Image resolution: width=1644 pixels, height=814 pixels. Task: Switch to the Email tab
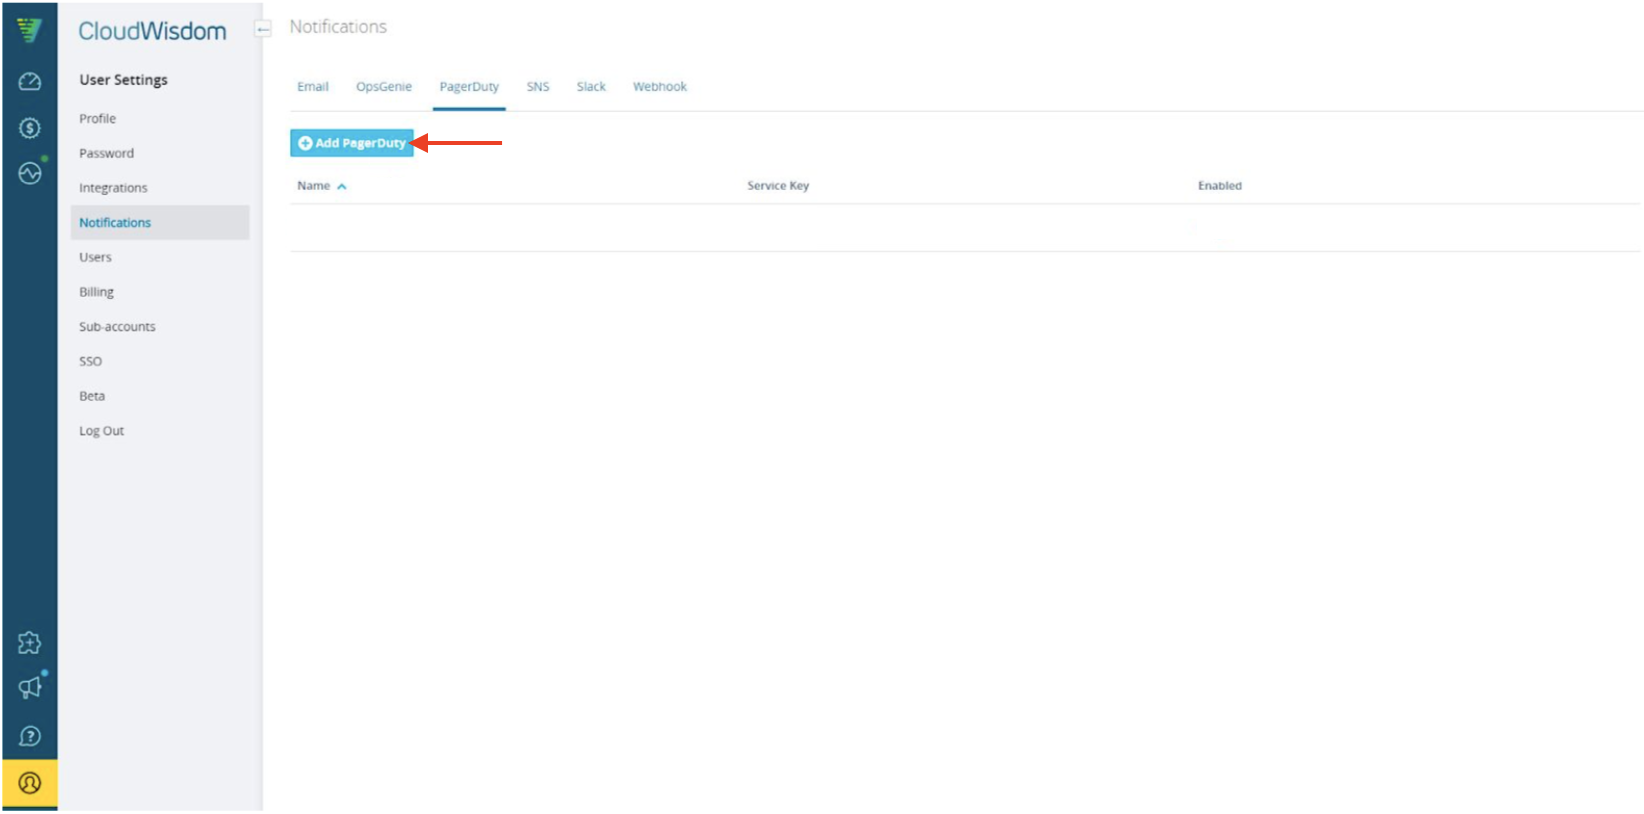point(312,87)
